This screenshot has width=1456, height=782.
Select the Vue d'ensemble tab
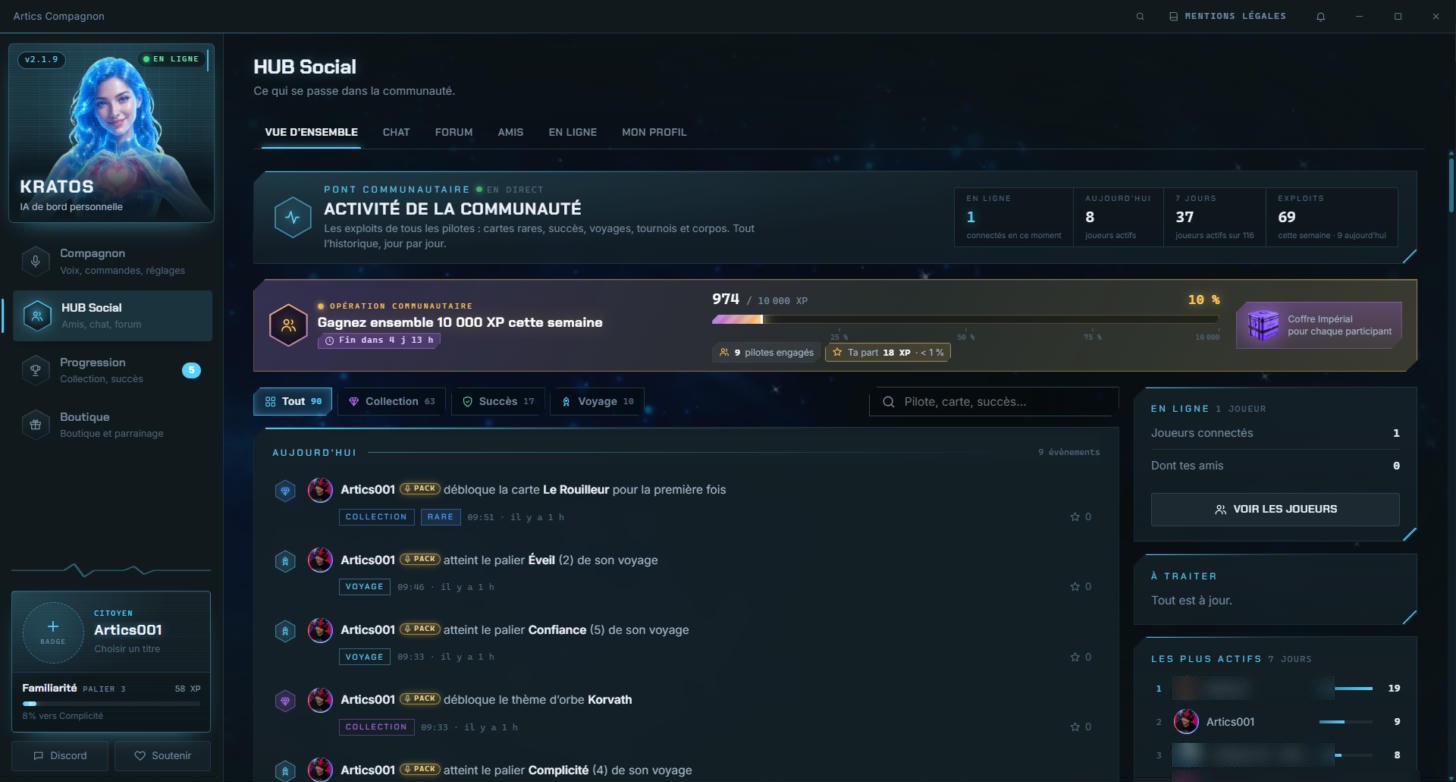point(311,132)
